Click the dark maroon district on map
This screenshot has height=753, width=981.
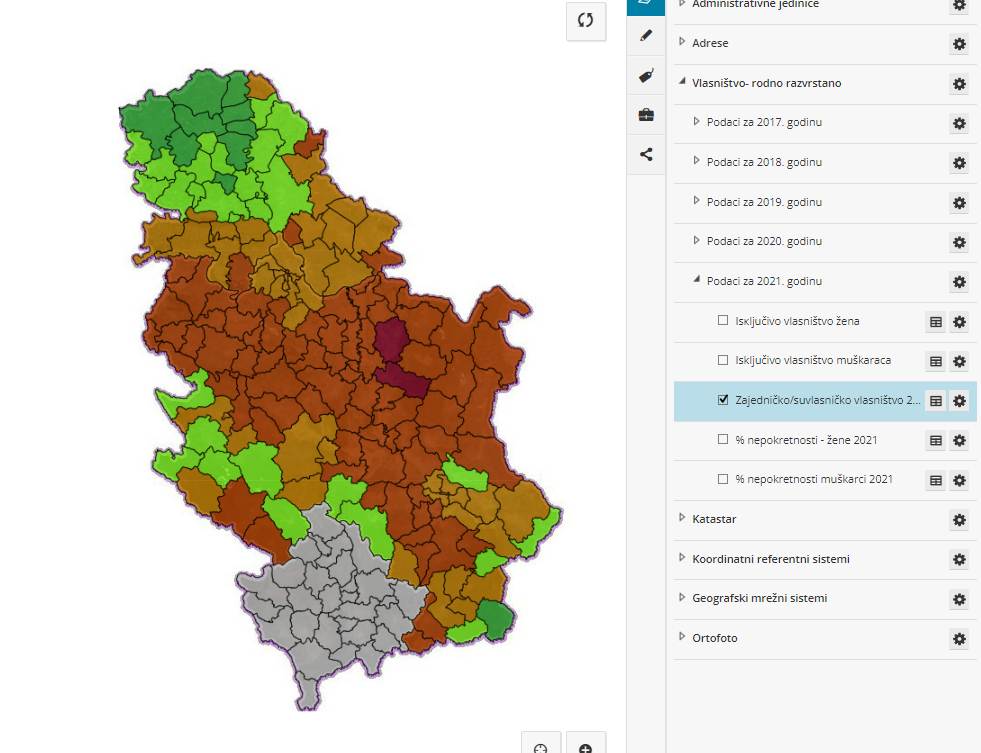click(x=396, y=355)
